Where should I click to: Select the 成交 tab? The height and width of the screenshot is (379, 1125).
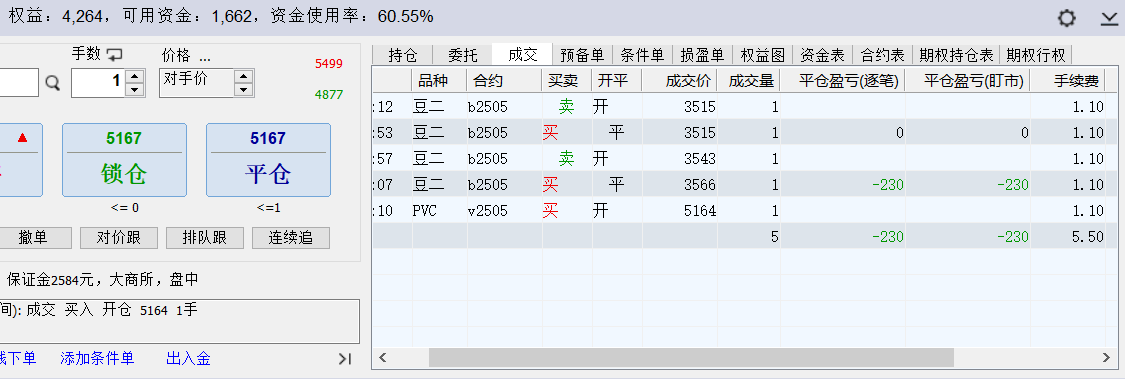[x=522, y=55]
